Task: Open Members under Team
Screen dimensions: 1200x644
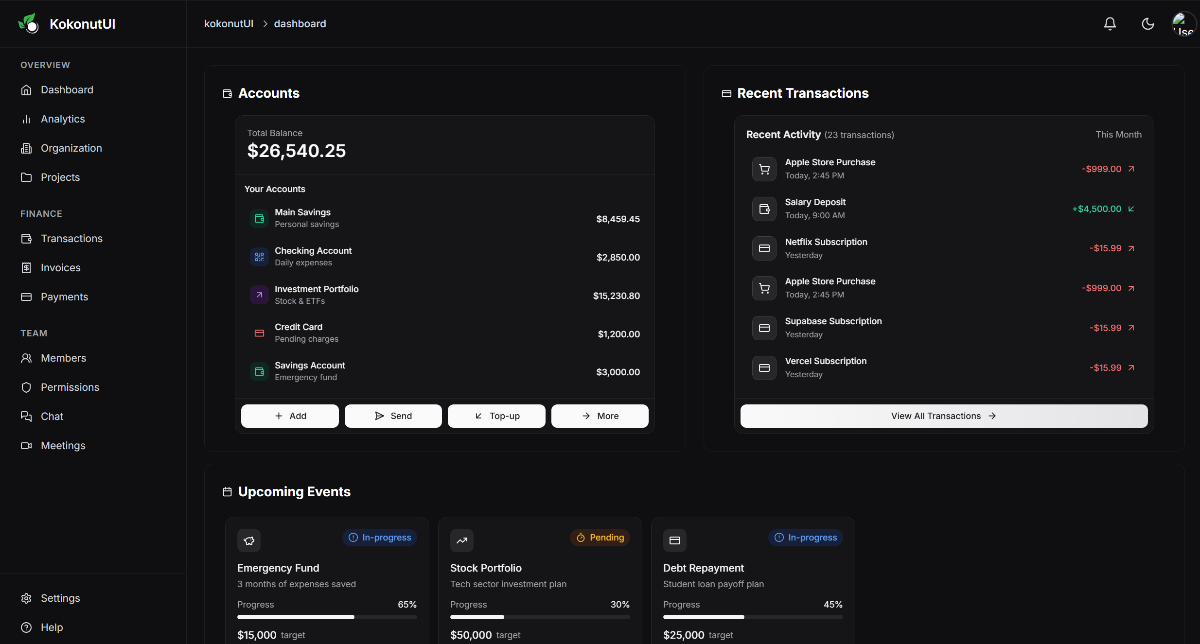Action: pos(63,358)
